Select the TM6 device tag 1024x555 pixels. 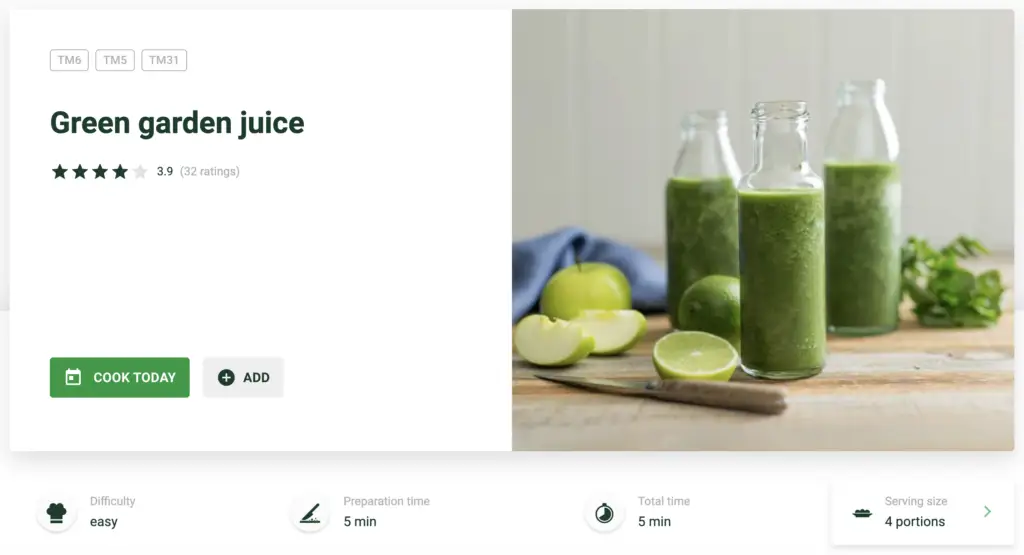[69, 60]
